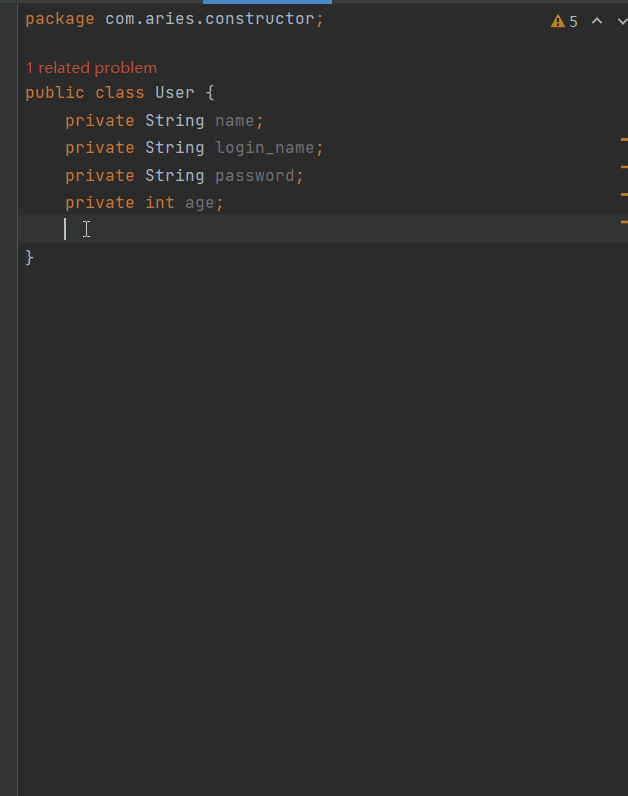Click the warning count '5'

(573, 21)
